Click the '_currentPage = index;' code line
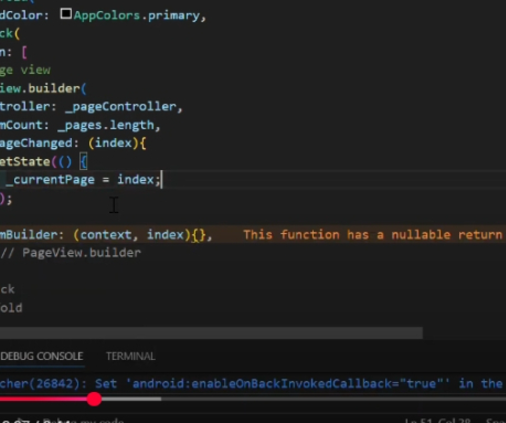Screen dimensions: 506x423 [x=83, y=180]
